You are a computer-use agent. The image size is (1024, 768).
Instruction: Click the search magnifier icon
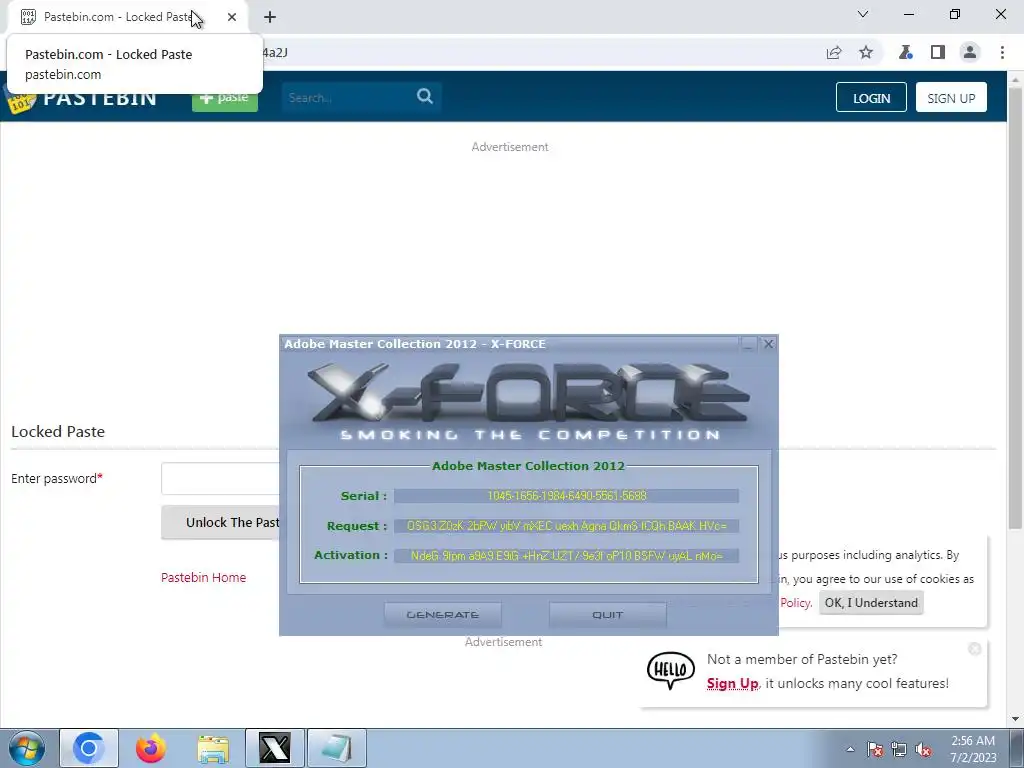tap(425, 97)
